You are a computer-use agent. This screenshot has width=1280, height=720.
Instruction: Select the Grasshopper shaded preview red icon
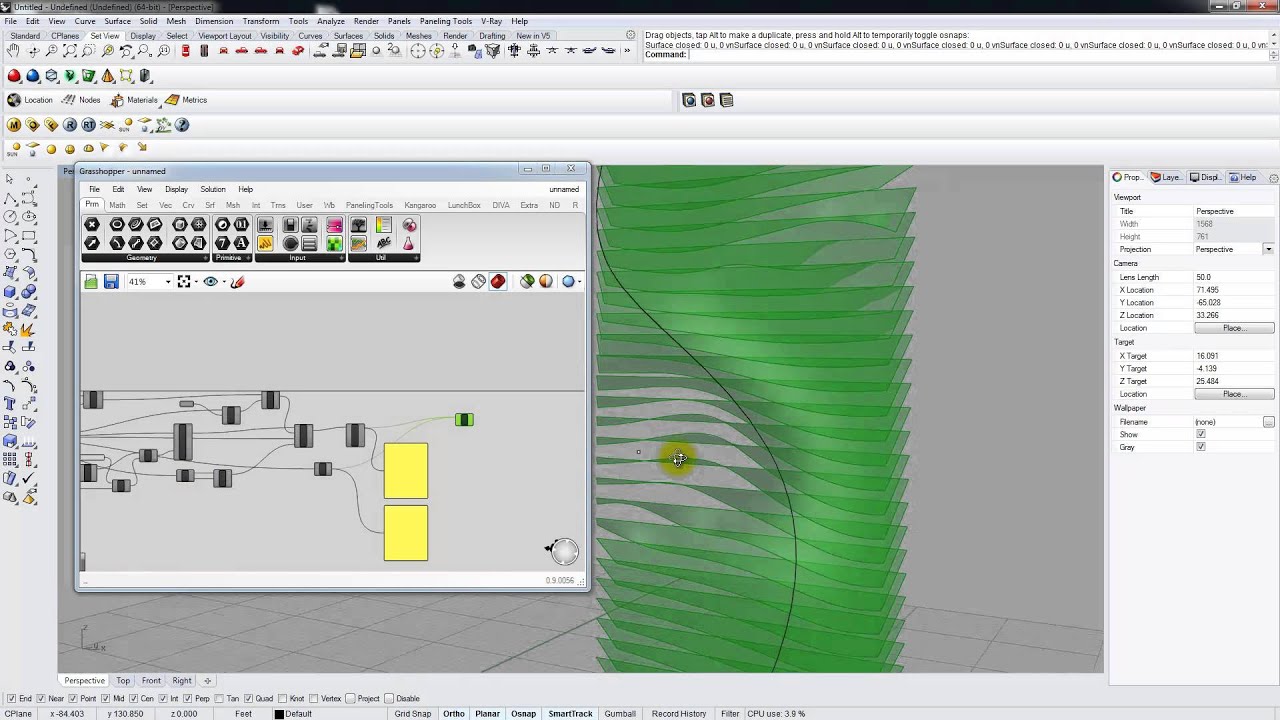pyautogui.click(x=498, y=282)
